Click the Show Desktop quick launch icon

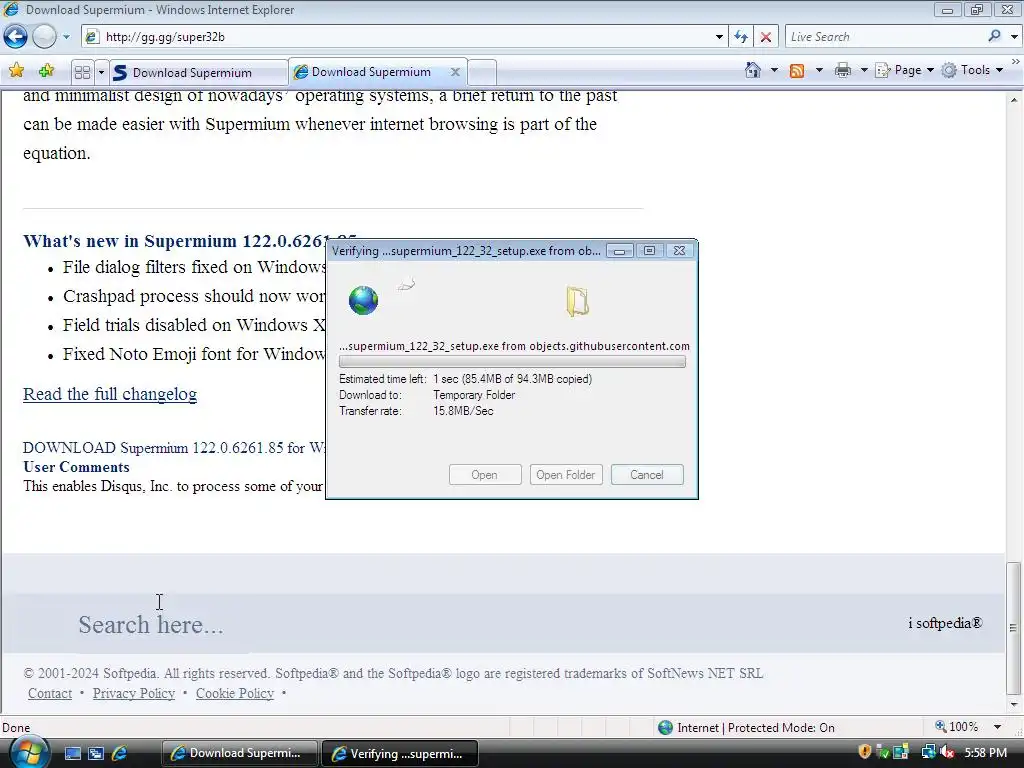click(x=72, y=753)
